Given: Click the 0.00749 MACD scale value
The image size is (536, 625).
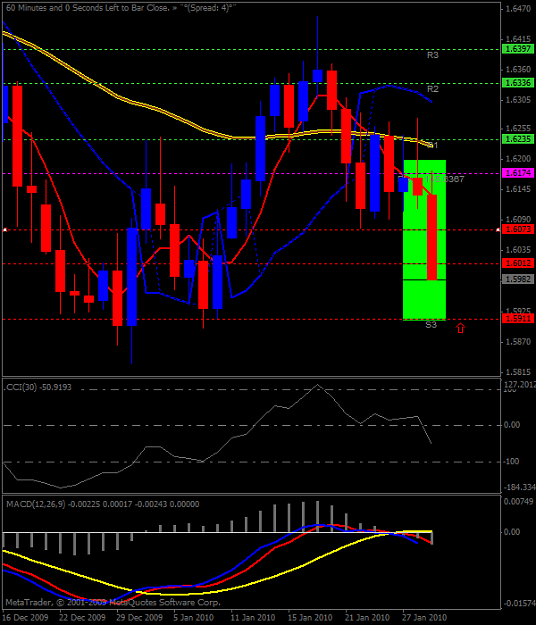Looking at the screenshot, I should pos(518,501).
